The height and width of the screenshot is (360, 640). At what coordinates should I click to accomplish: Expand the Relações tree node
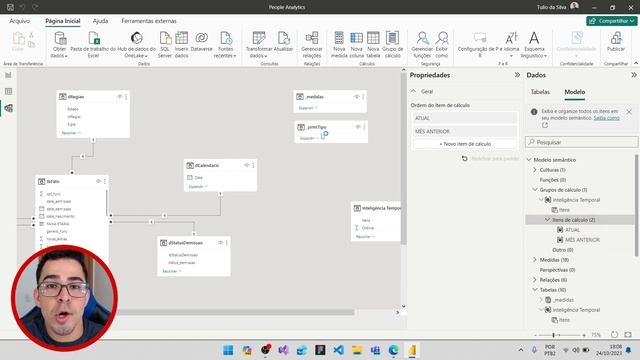click(x=535, y=280)
